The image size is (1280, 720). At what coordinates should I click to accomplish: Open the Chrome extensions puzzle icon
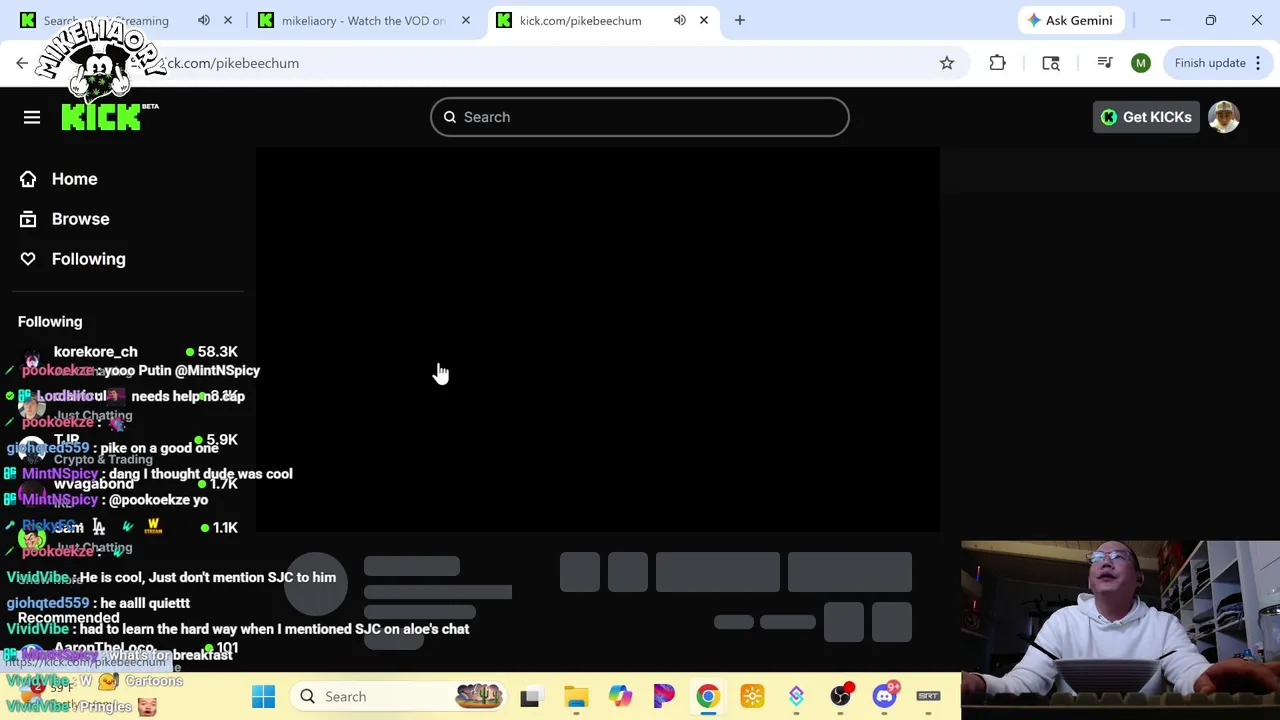[997, 63]
